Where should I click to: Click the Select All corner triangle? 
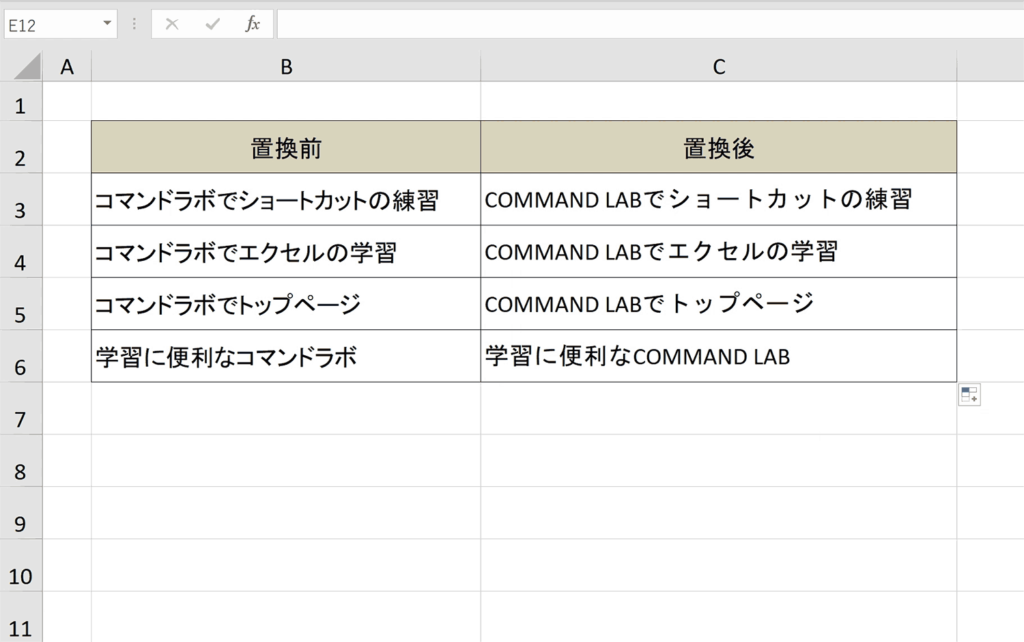click(x=27, y=67)
